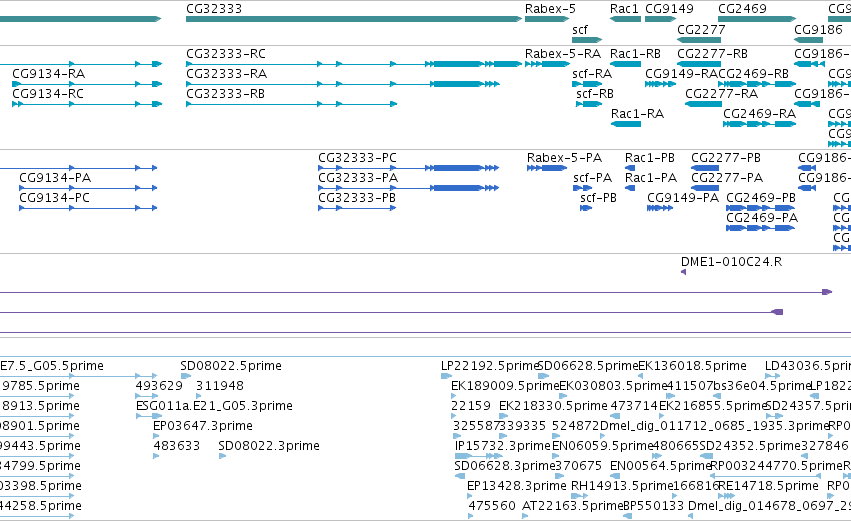Viewport: 851px width, 521px height.
Task: Select the SD08022.5prime EST label
Action: 231,366
